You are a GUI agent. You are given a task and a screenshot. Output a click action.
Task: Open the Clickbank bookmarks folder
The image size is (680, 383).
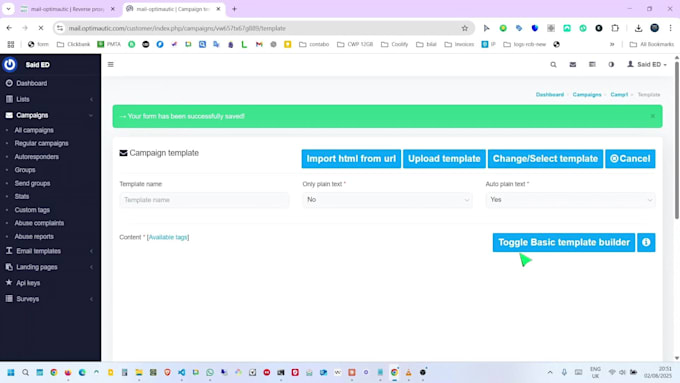click(74, 44)
